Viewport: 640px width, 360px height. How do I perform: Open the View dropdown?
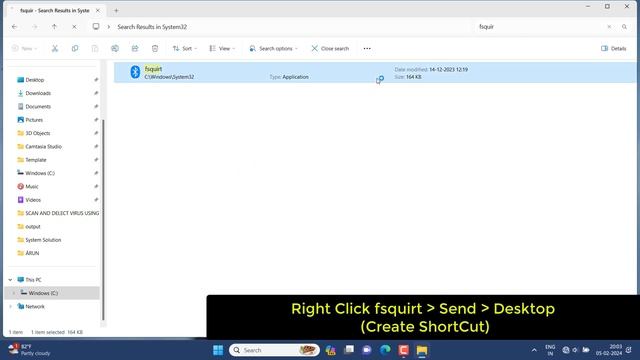click(x=222, y=49)
